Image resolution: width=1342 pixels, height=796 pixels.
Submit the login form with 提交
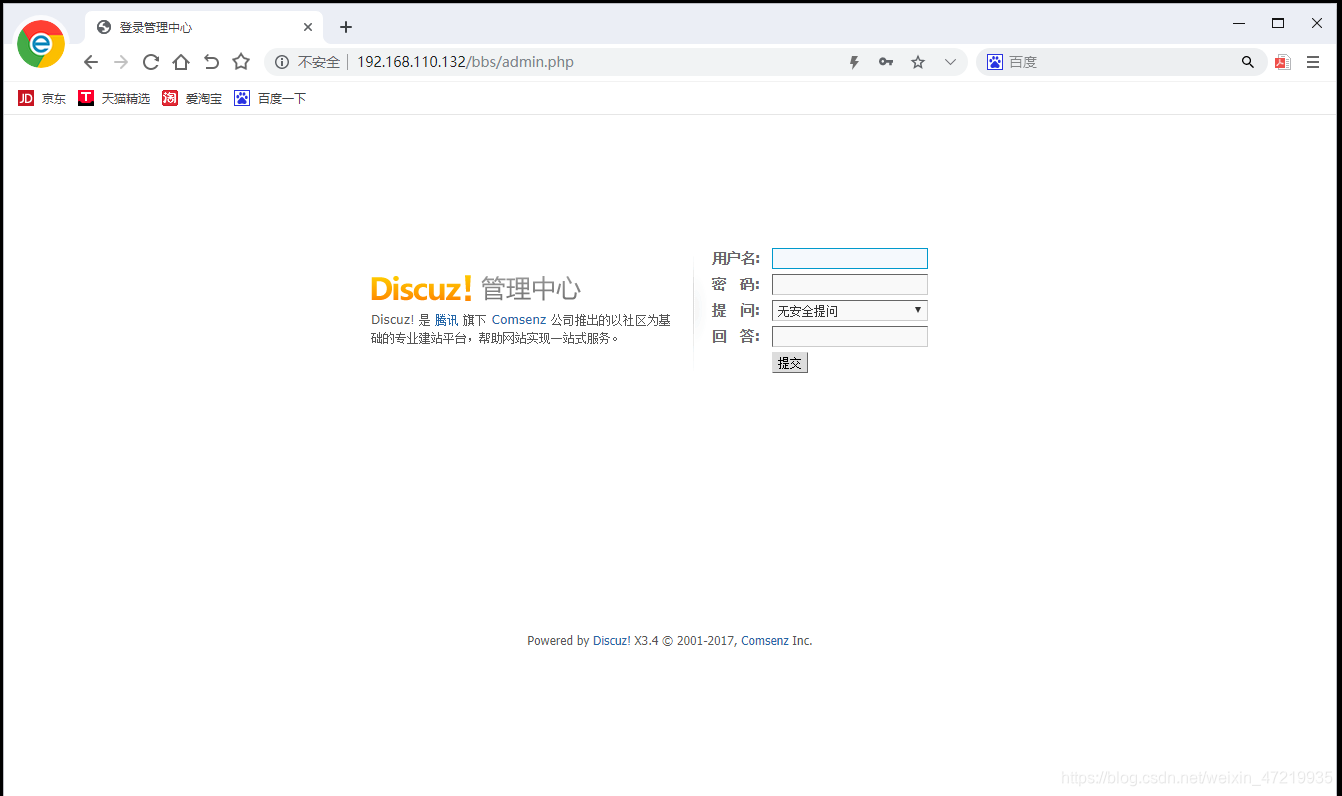790,363
